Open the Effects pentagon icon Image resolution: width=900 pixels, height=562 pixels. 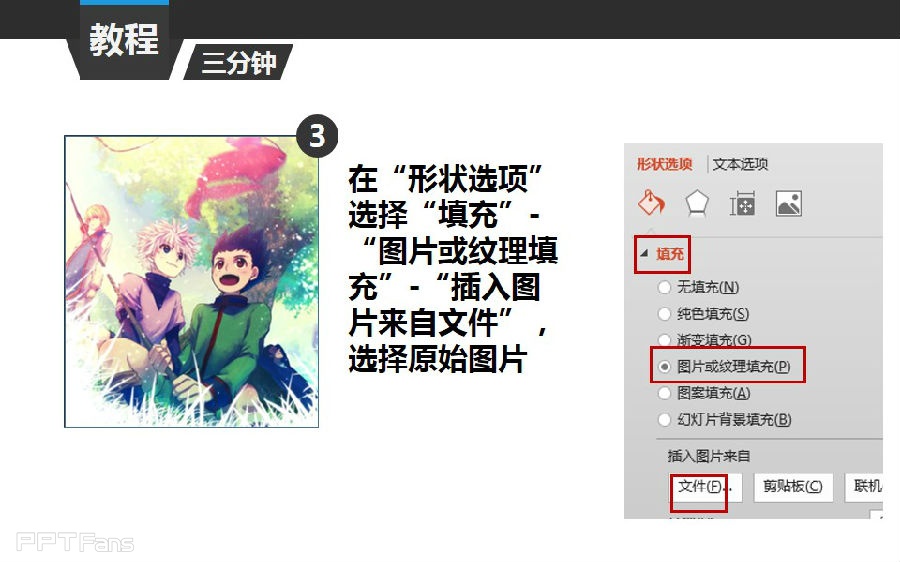pyautogui.click(x=697, y=204)
